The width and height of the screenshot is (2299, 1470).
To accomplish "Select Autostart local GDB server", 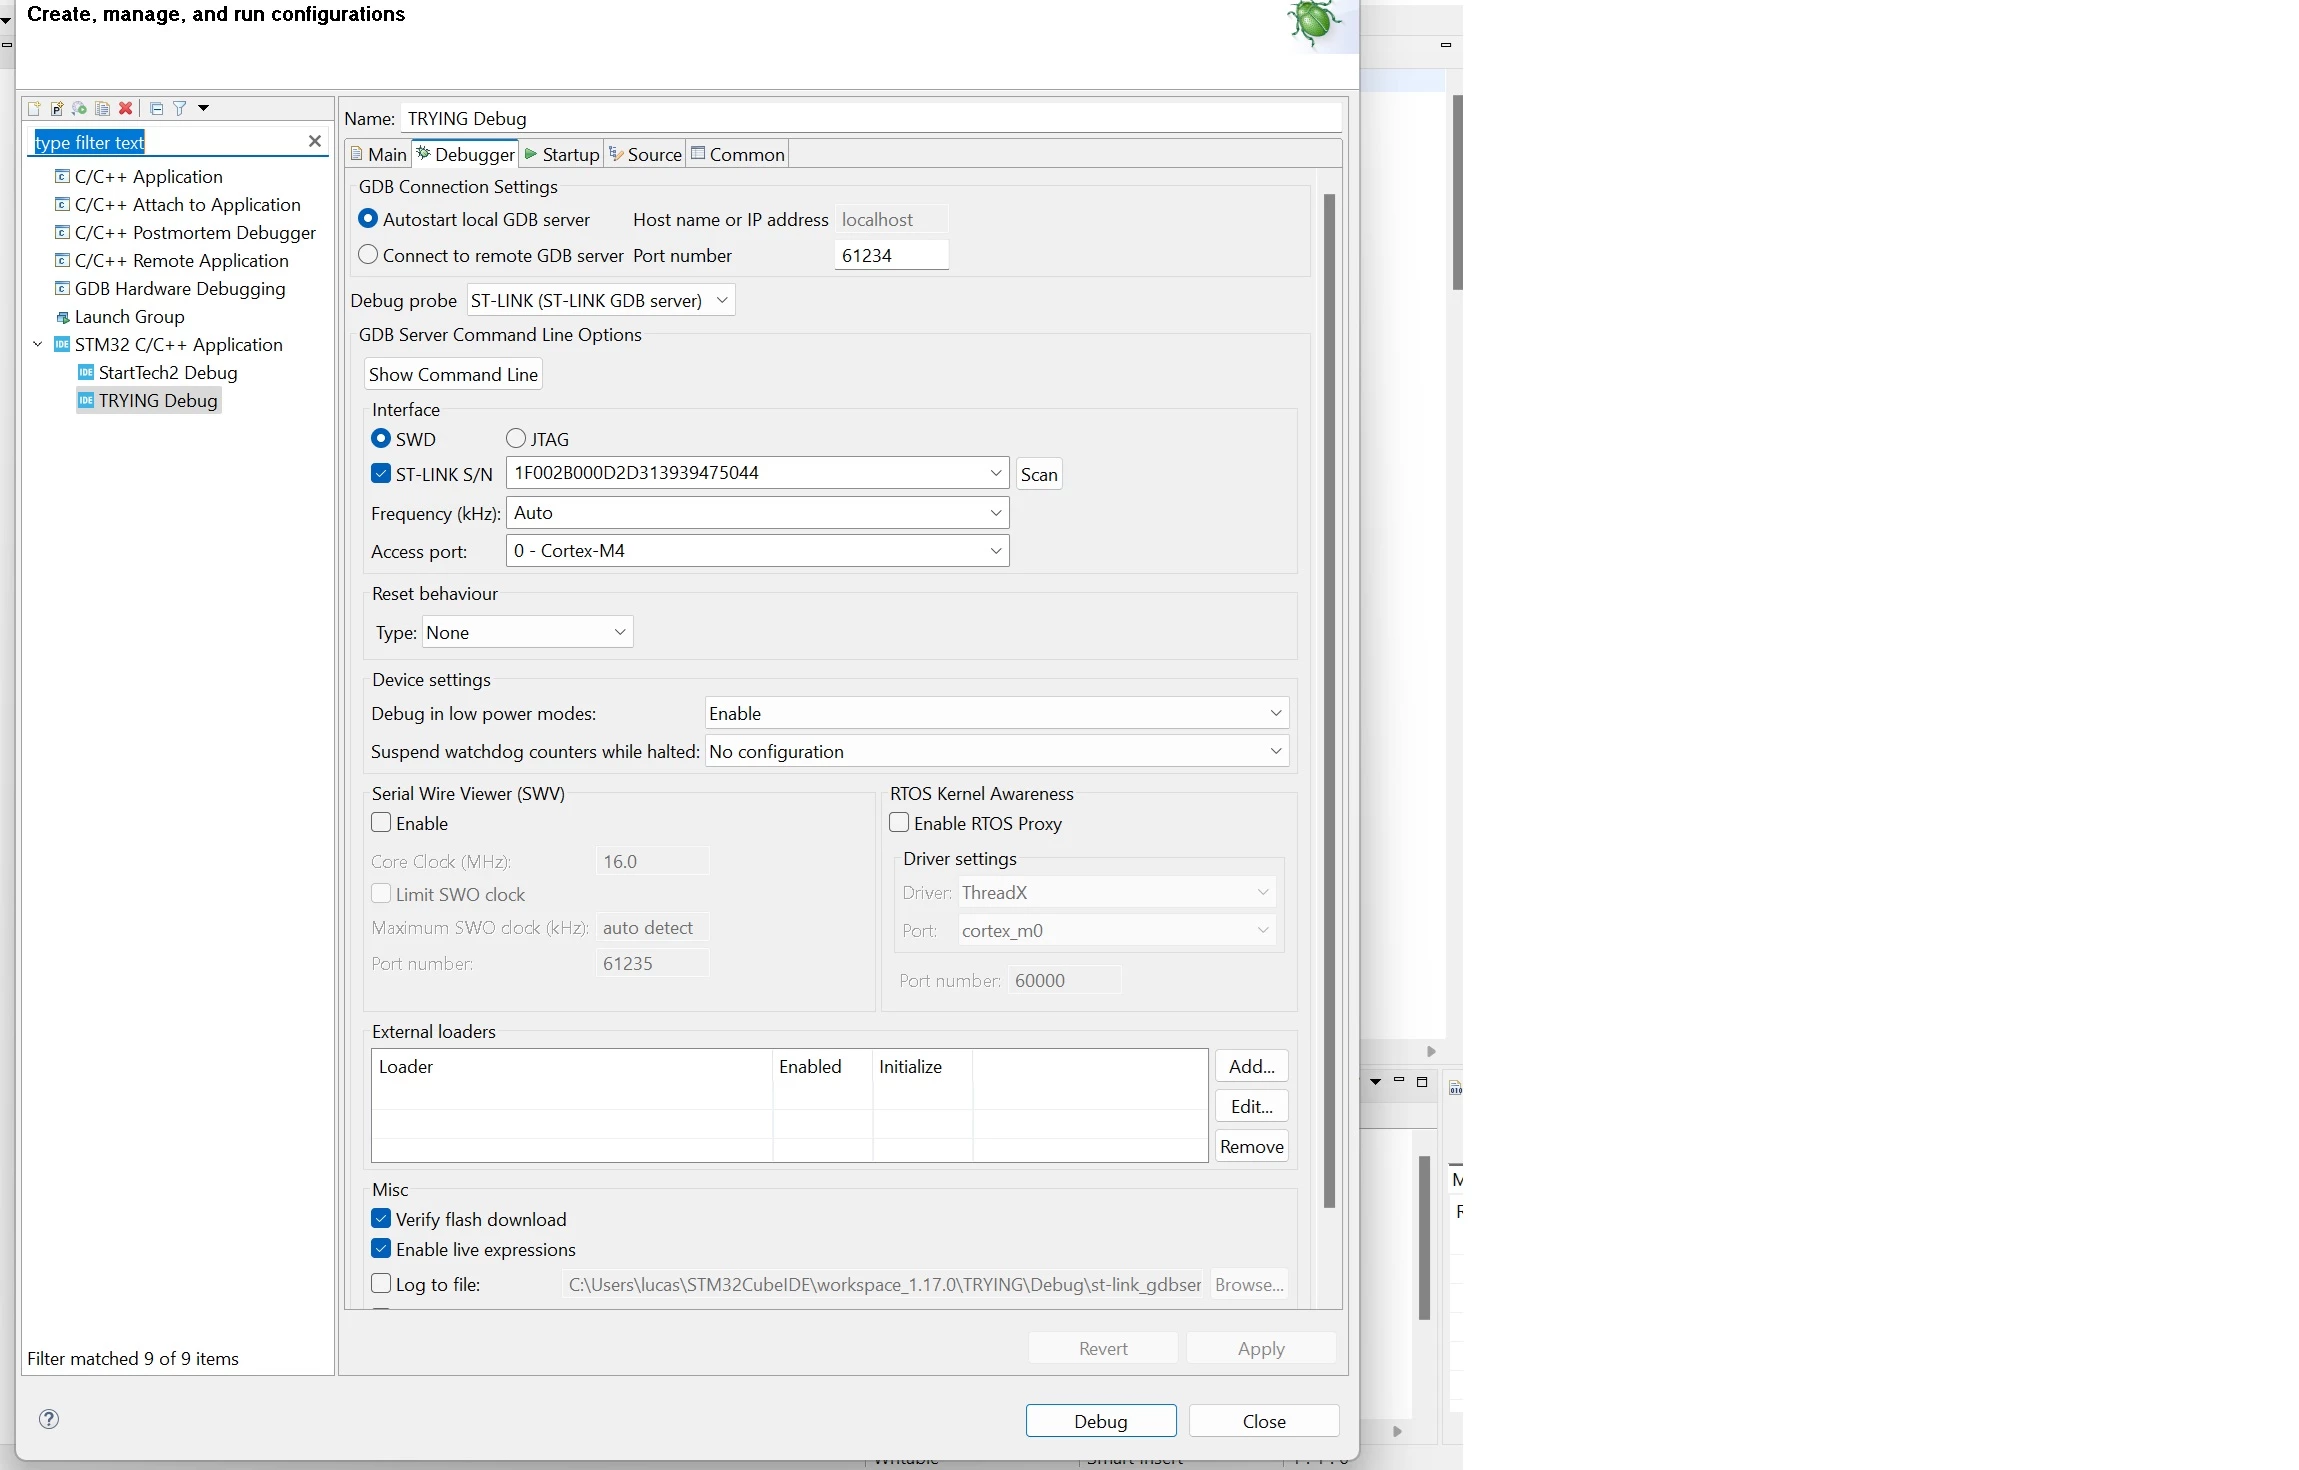I will [x=368, y=219].
